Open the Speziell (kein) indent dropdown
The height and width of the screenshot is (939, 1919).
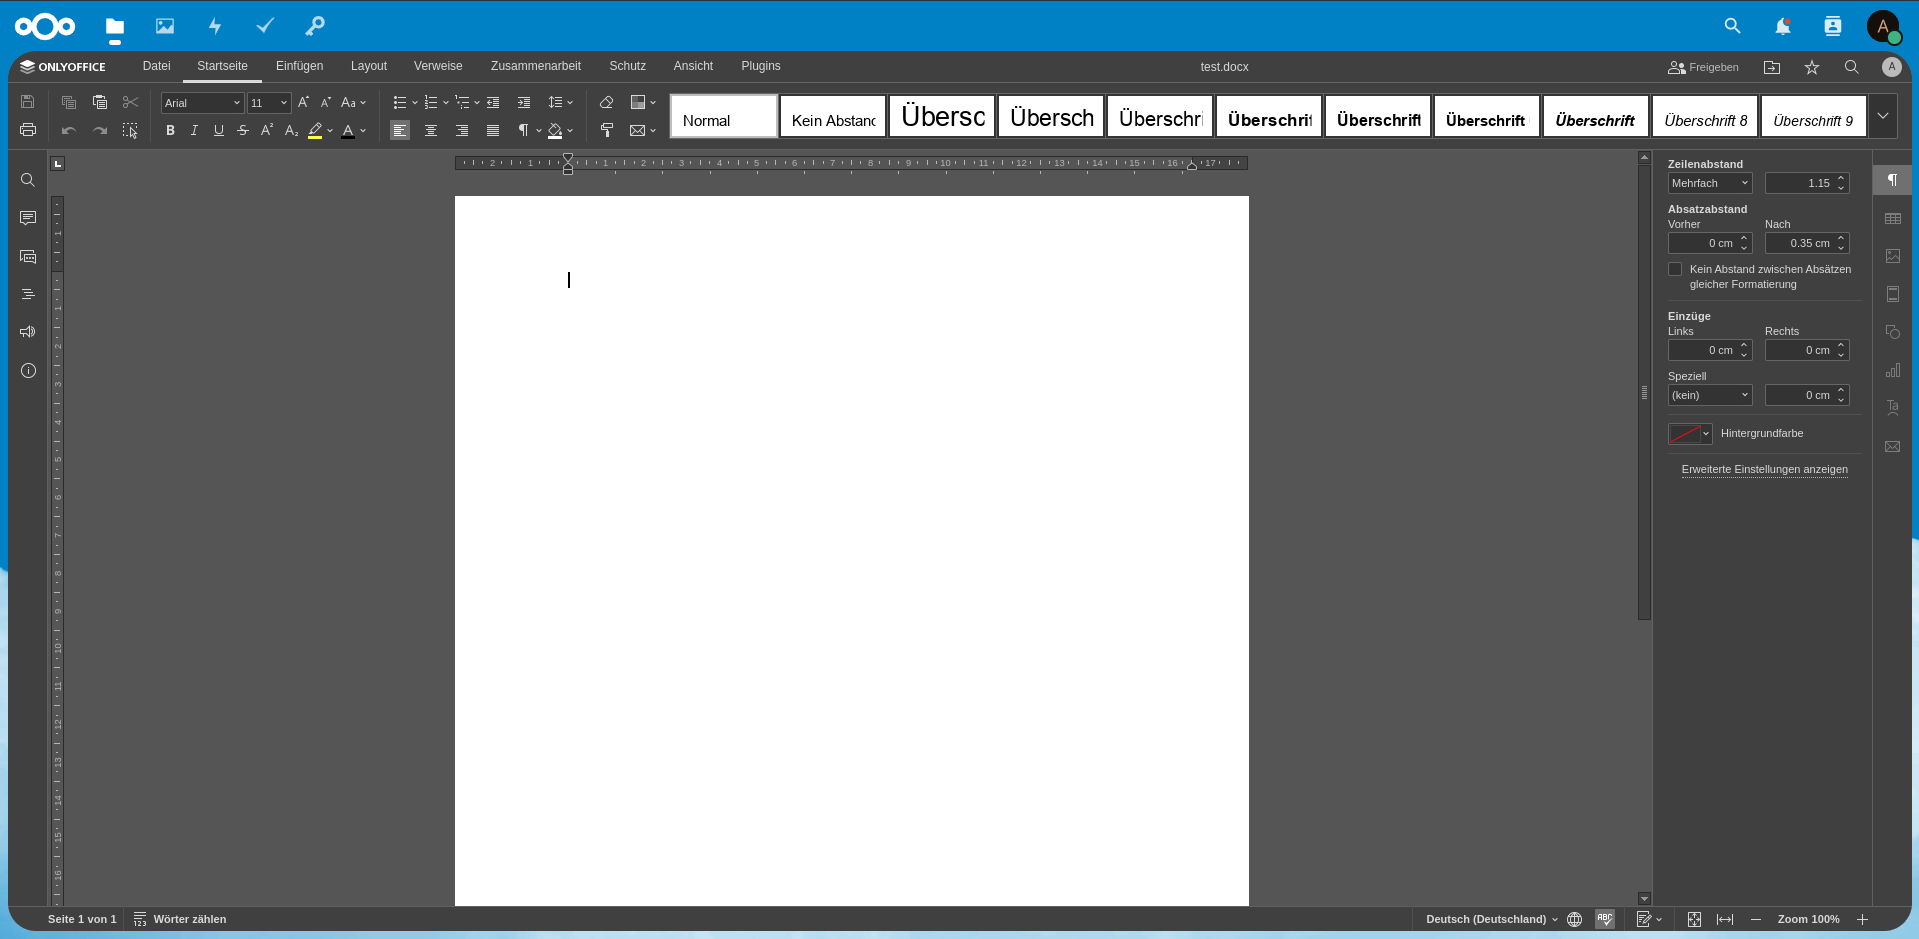point(1710,395)
